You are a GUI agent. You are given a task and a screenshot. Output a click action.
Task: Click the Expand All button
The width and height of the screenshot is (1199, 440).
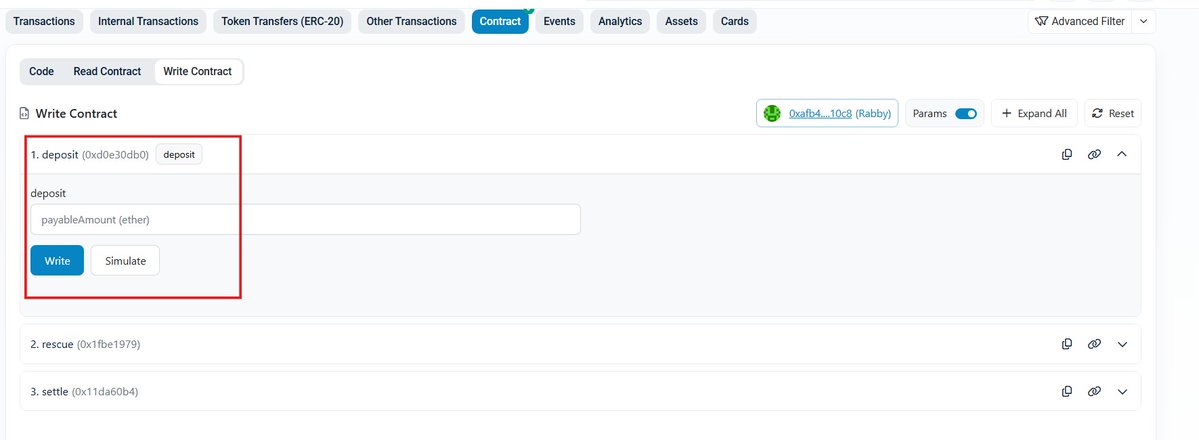1035,113
